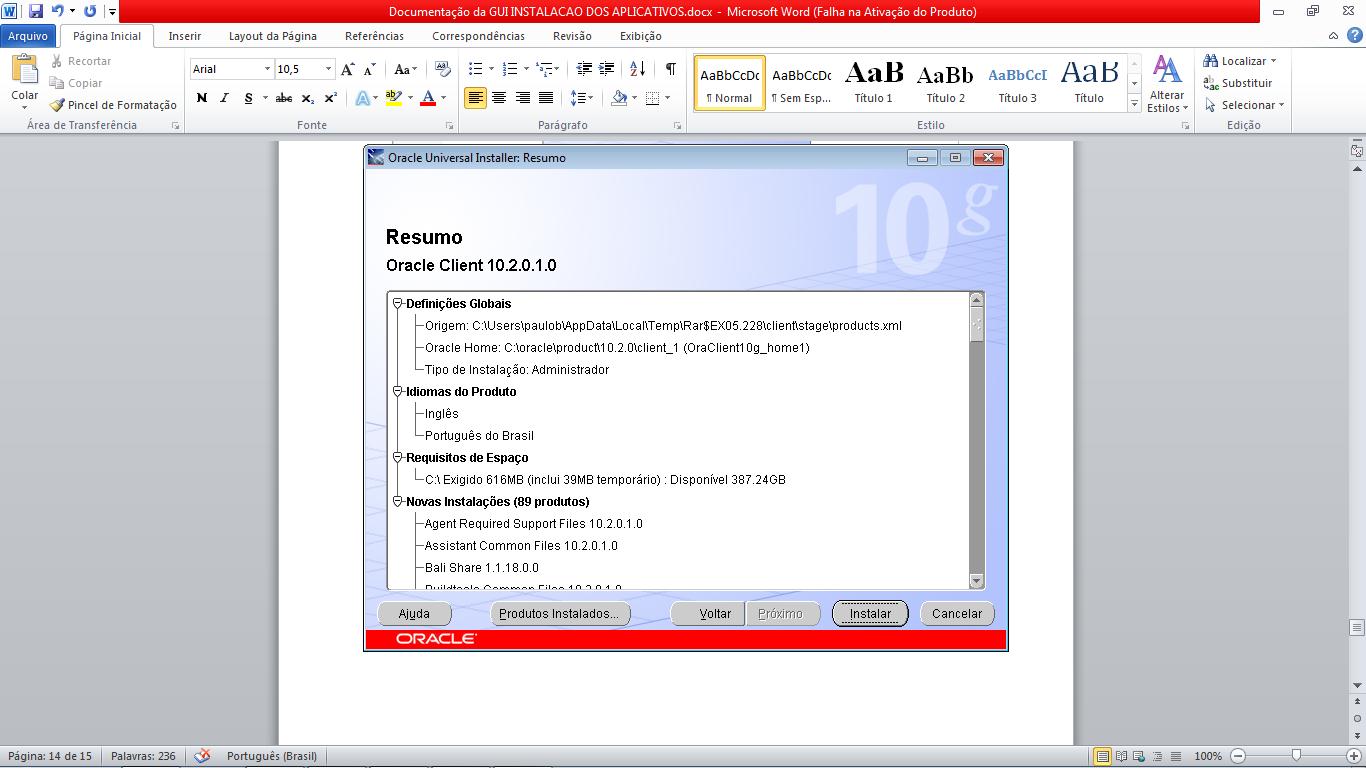Click the Grow Font icon
Screen dimensions: 1366x768
click(347, 69)
